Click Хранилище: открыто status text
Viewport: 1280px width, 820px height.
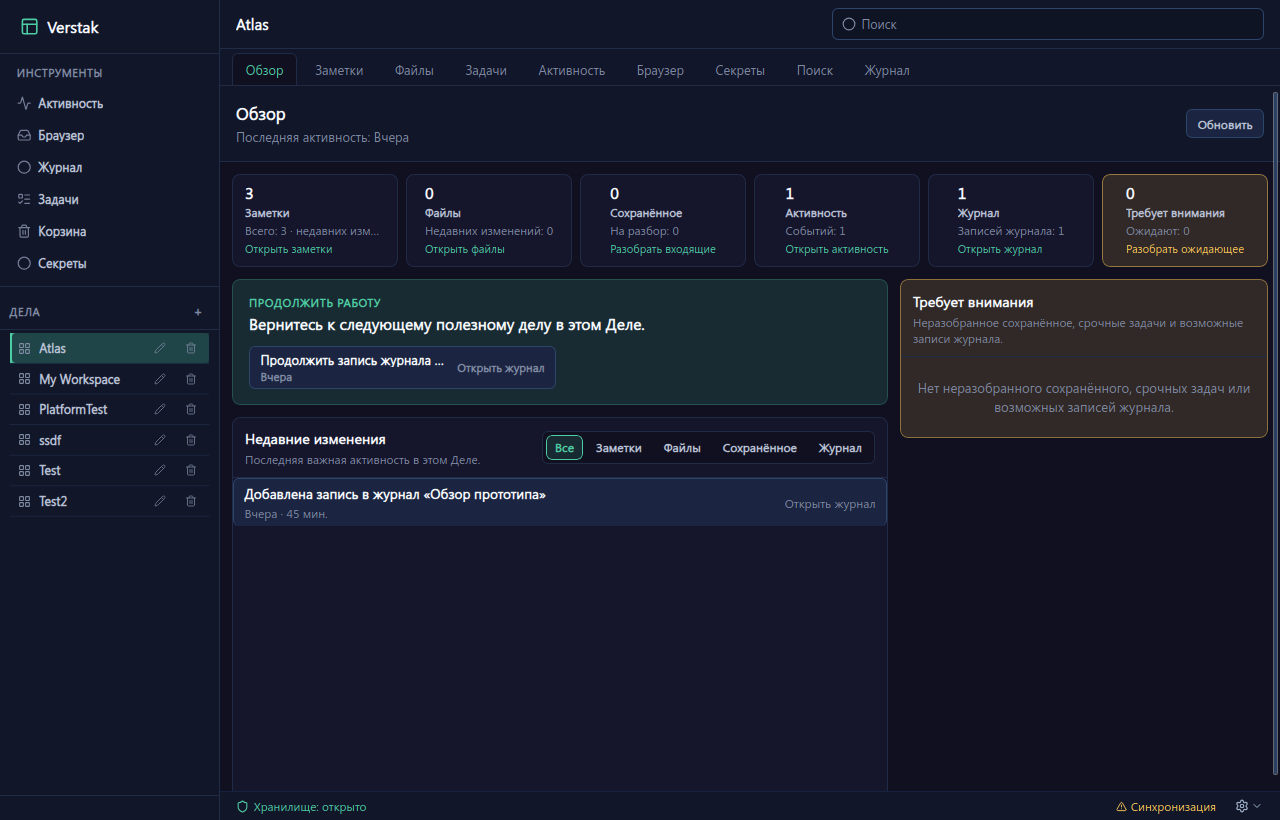310,807
